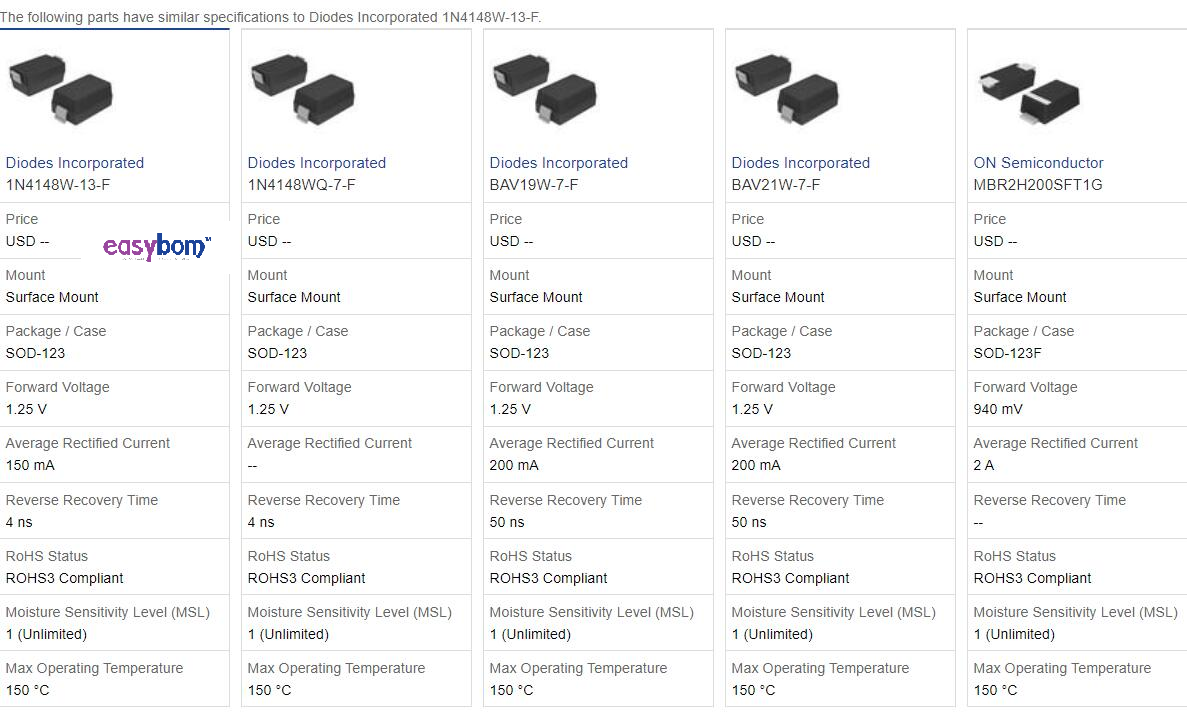Viewport: 1187px width, 714px height.
Task: Click the MBR2H200SFT1G product image
Action: 1029,90
